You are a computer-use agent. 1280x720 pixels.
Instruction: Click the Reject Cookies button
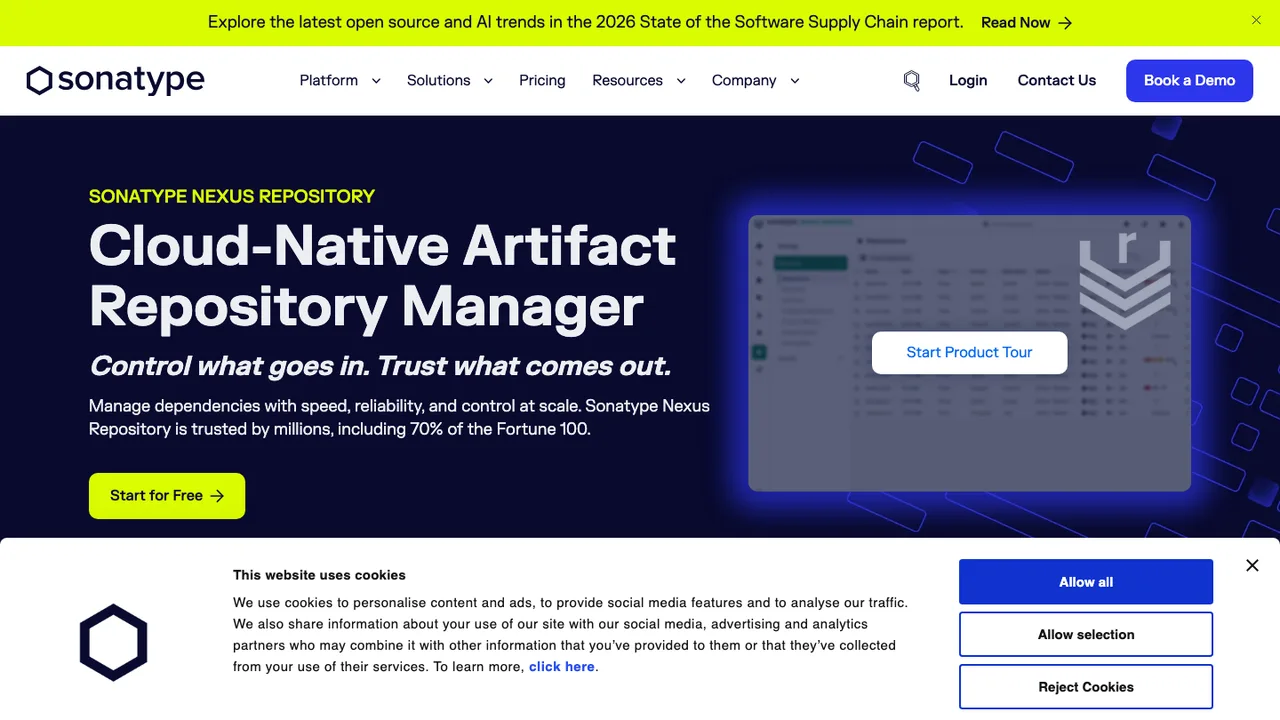point(1086,687)
